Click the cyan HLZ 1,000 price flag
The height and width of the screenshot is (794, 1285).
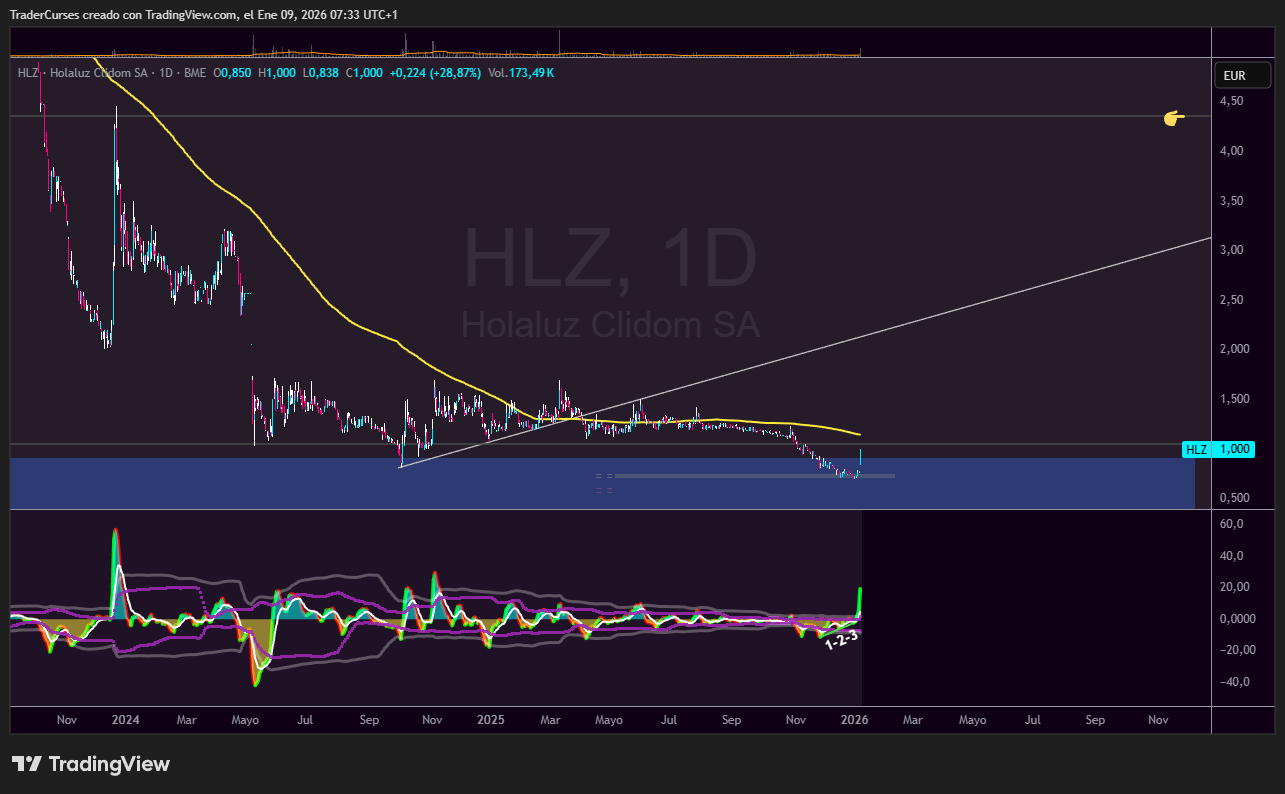pyautogui.click(x=1218, y=449)
